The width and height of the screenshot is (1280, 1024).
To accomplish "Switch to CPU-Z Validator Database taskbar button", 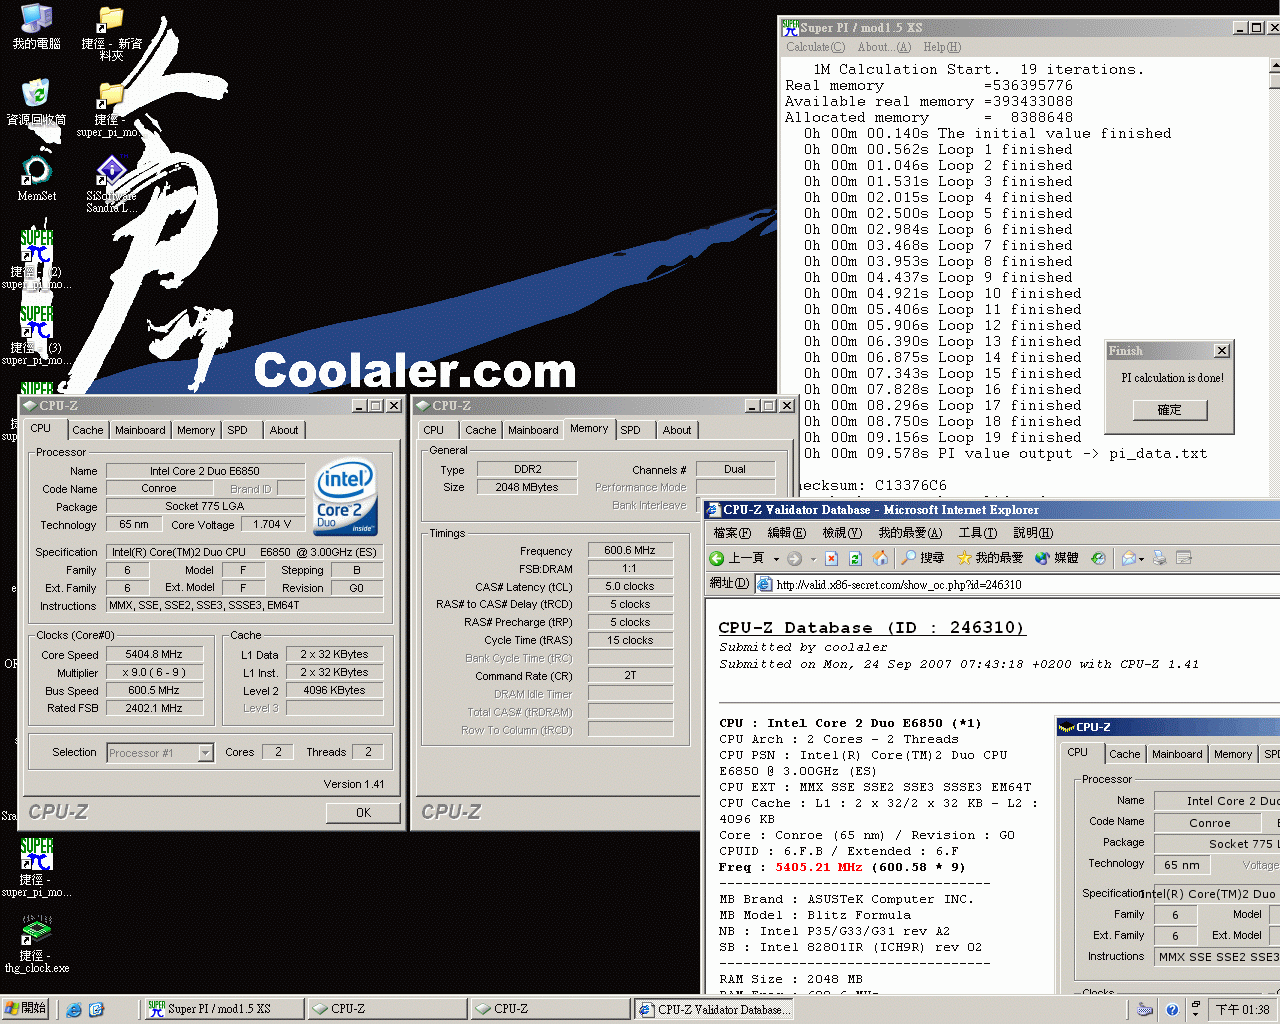I will coord(714,1009).
